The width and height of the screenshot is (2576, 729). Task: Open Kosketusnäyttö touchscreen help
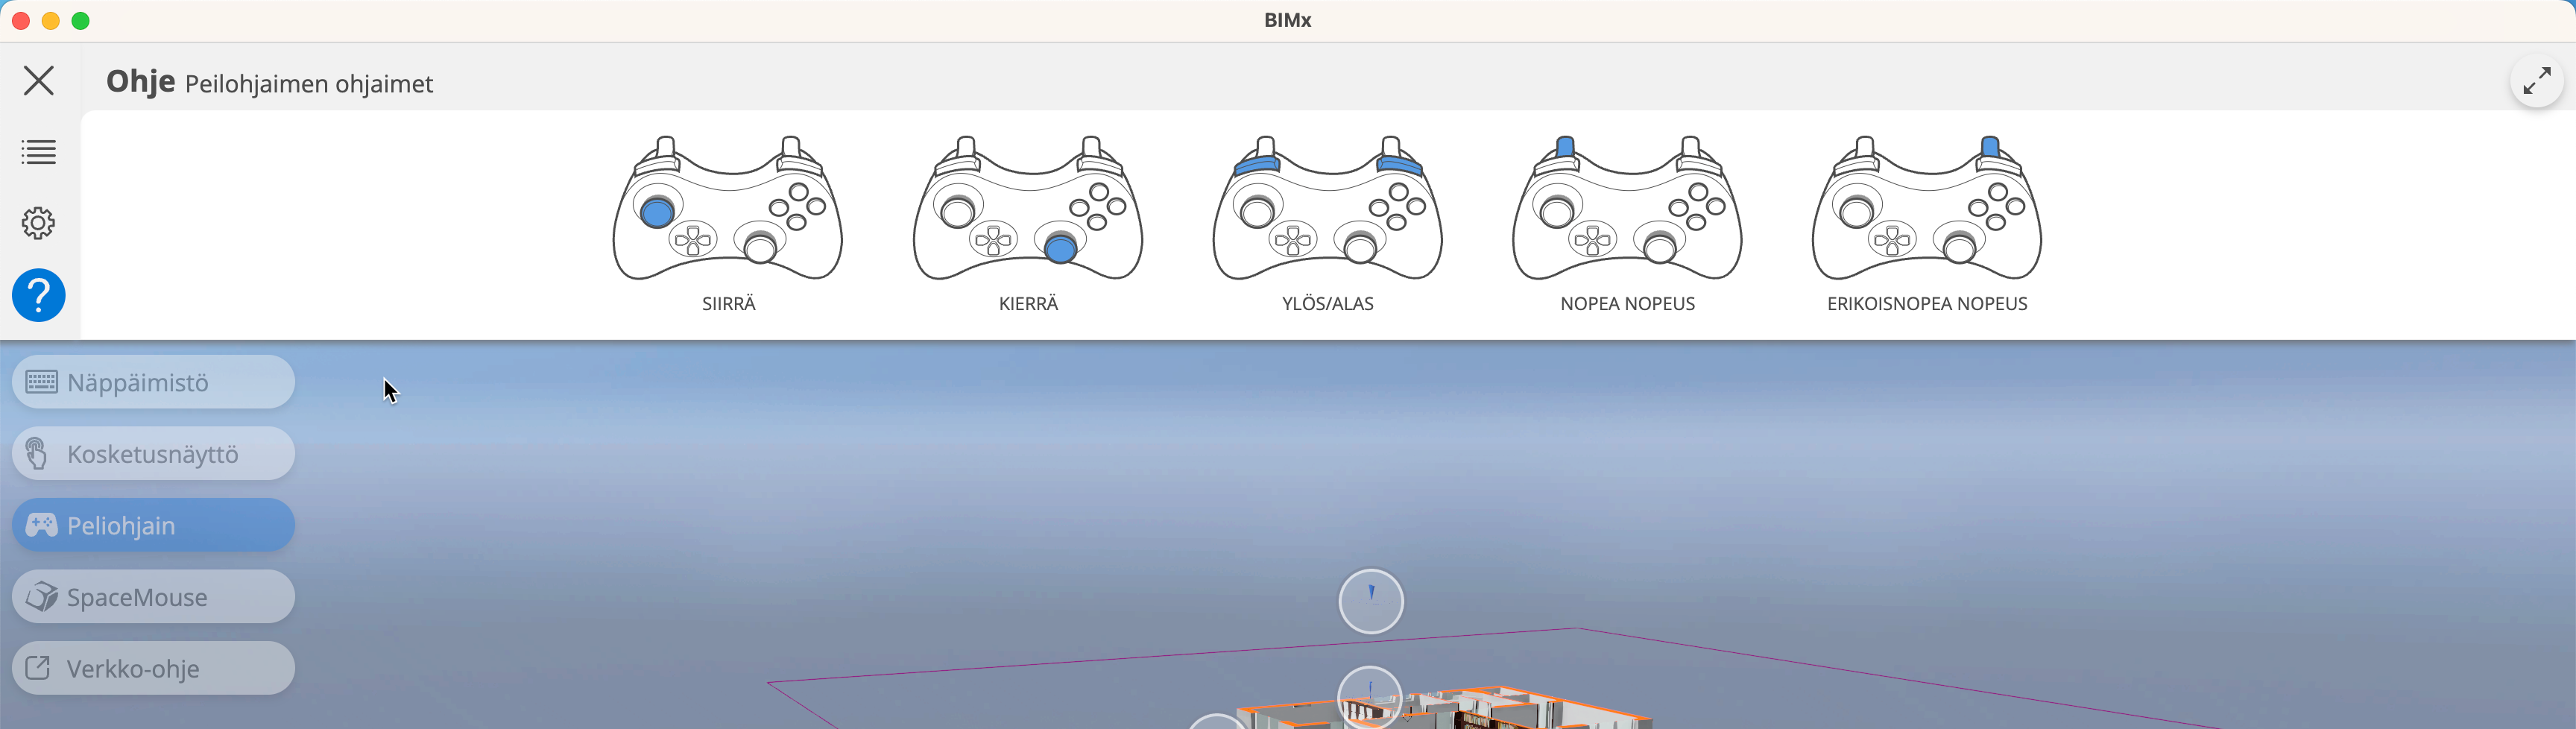[x=153, y=454]
